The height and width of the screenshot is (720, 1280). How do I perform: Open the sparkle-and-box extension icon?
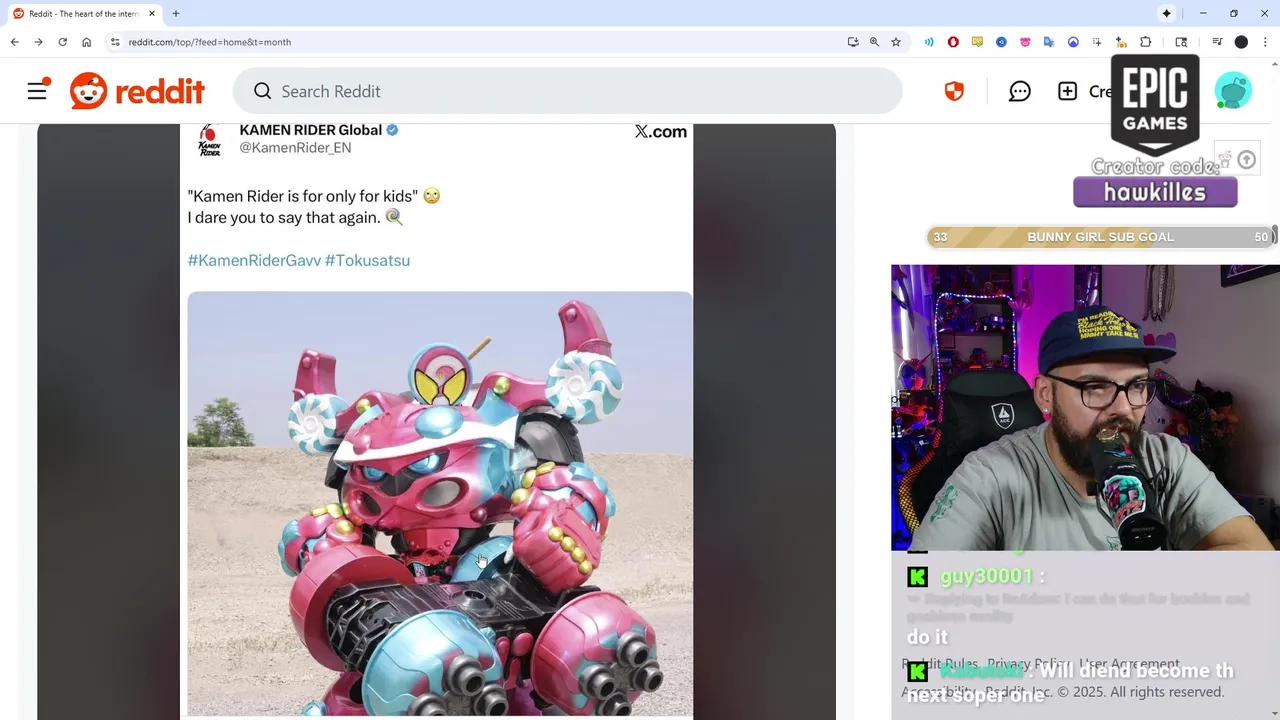pyautogui.click(x=1121, y=42)
